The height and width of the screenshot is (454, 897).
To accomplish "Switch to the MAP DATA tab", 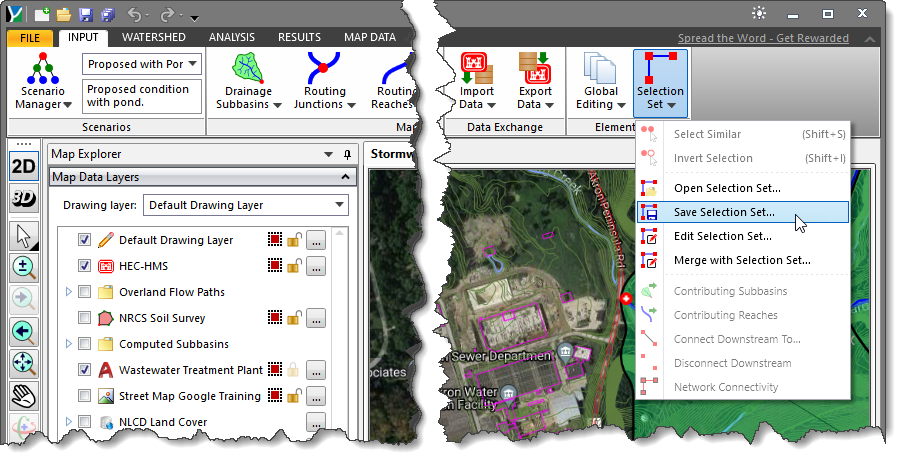I will [x=370, y=37].
